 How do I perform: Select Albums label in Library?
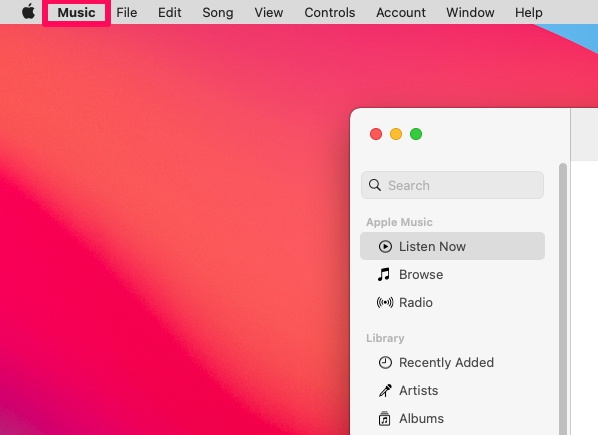[x=421, y=419]
